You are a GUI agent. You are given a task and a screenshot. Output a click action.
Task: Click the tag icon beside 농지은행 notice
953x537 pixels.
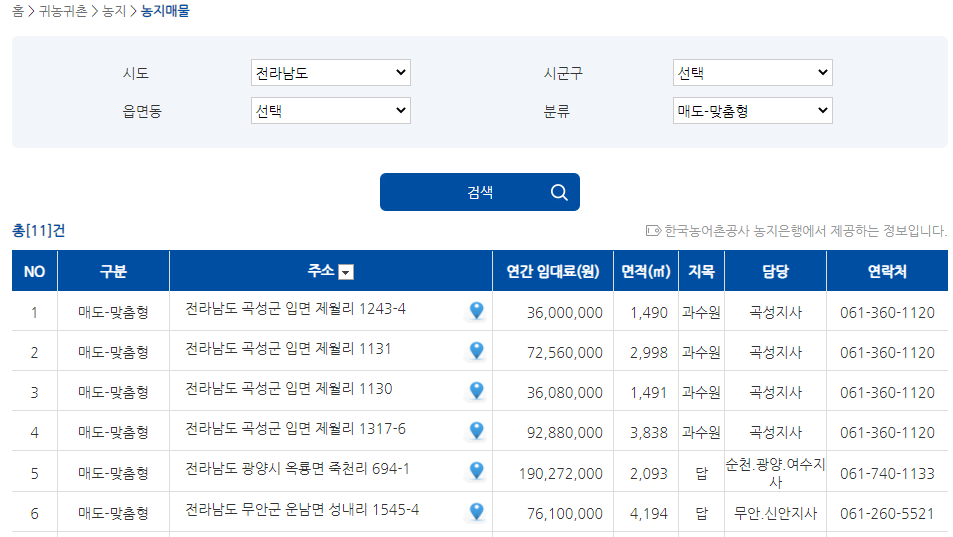coord(653,231)
